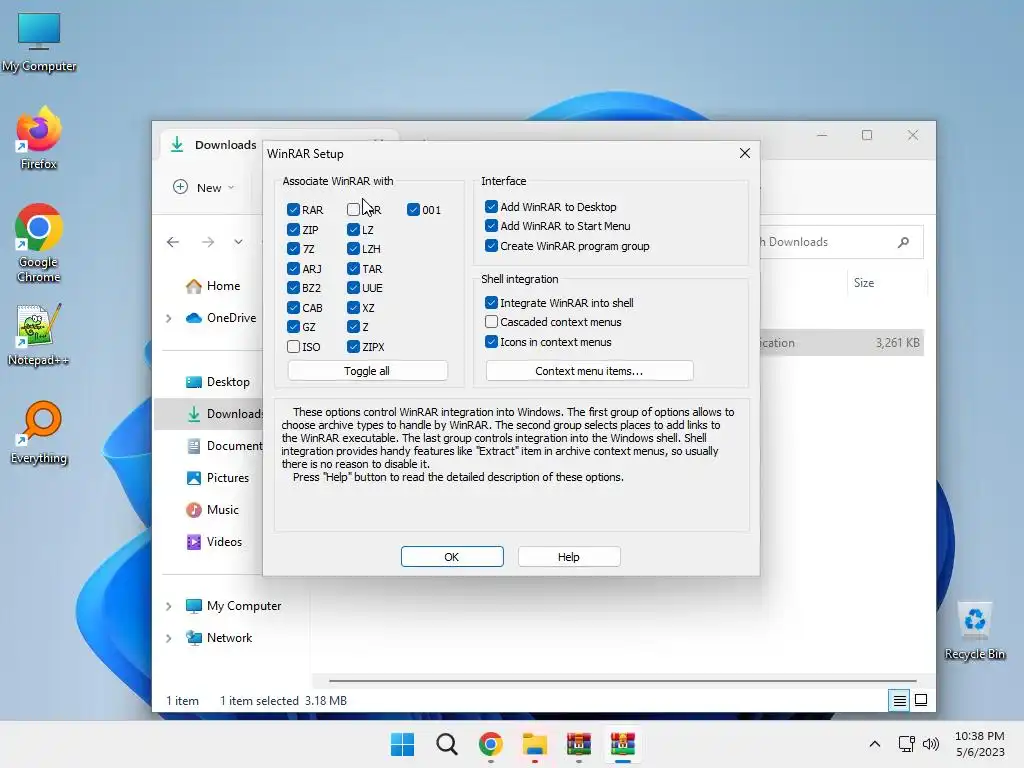This screenshot has width=1024, height=768.
Task: Open the Windows Start menu
Action: [402, 744]
